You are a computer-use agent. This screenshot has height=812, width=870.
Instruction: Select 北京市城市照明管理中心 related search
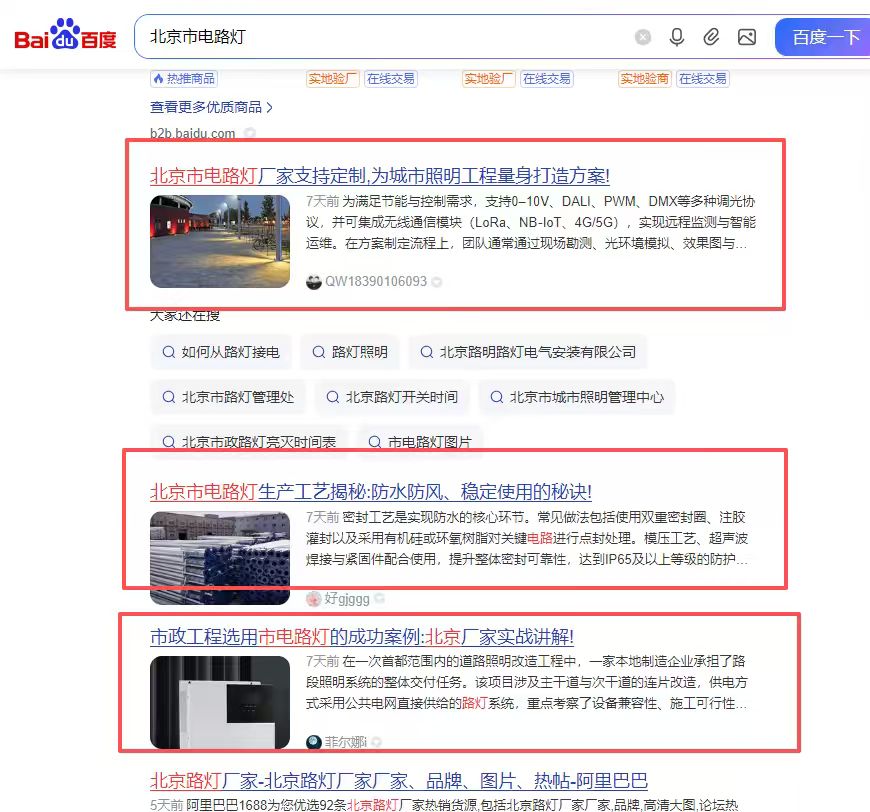coord(577,397)
